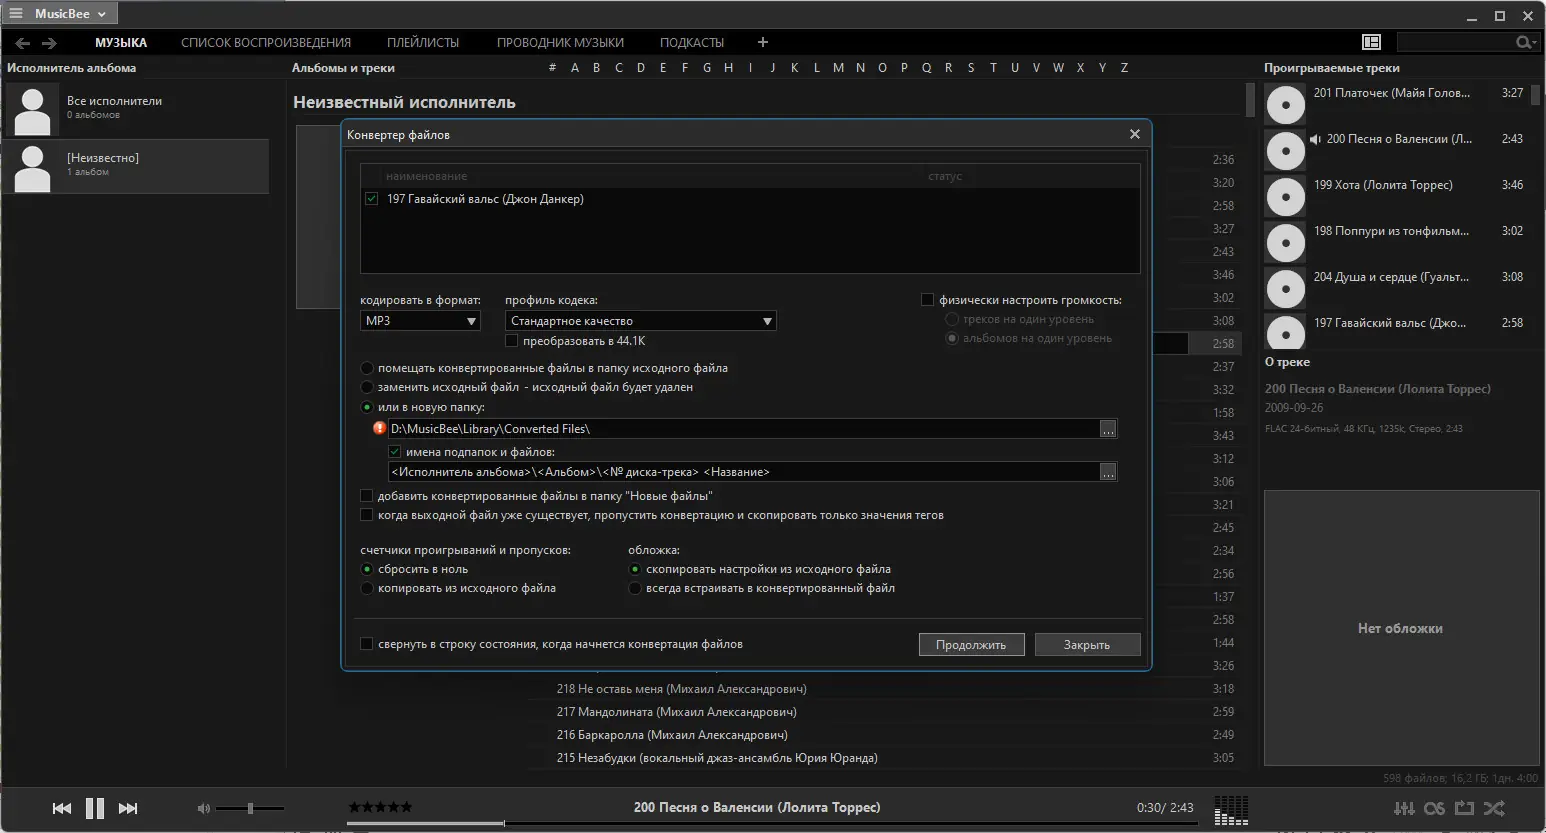The image size is (1546, 833).
Task: Add a new tab with plus icon
Action: pyautogui.click(x=763, y=42)
